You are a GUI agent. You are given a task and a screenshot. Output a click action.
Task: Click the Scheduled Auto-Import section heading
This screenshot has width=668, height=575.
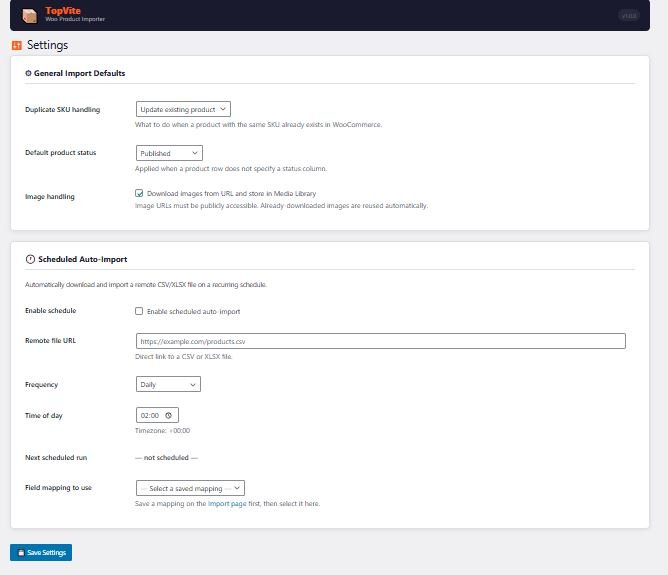click(81, 260)
